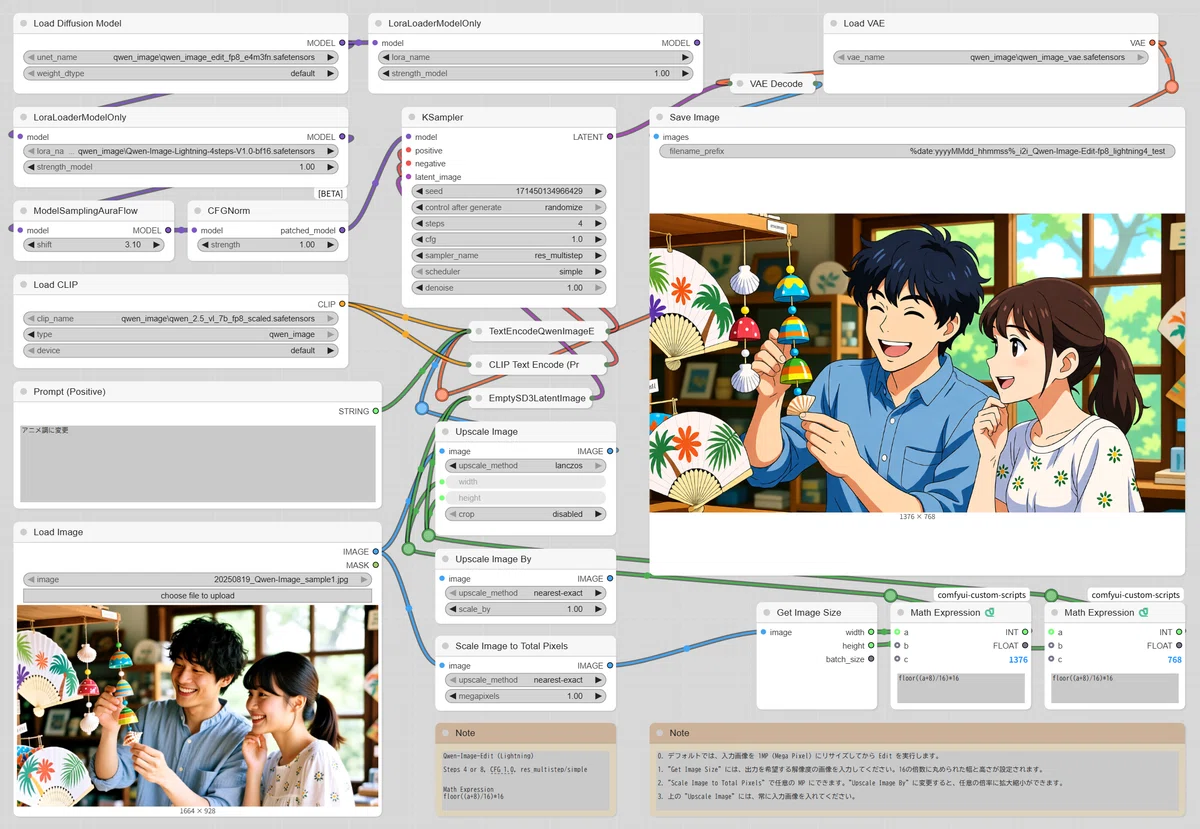Click the choose file to upload button
1200x829 pixels.
(x=197, y=595)
